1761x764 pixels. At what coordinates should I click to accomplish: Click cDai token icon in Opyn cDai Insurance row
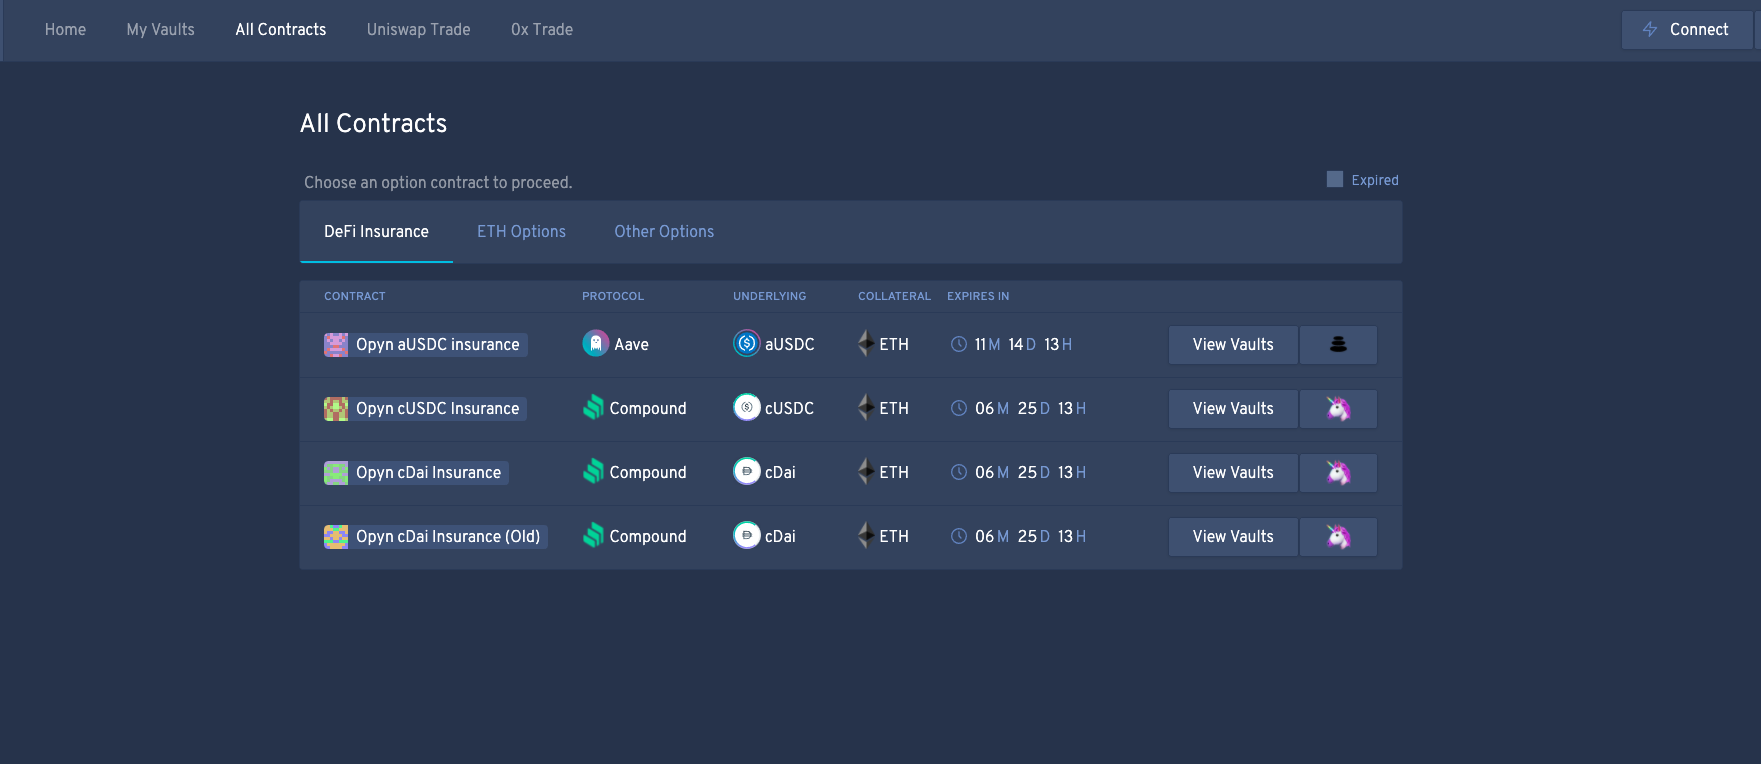(746, 472)
